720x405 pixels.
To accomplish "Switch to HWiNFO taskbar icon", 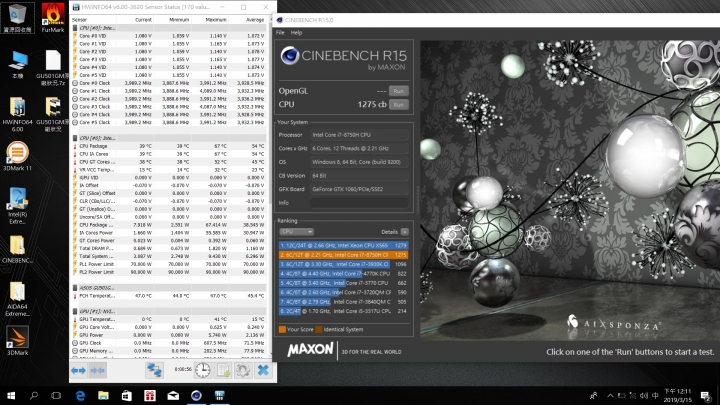I will (220, 395).
